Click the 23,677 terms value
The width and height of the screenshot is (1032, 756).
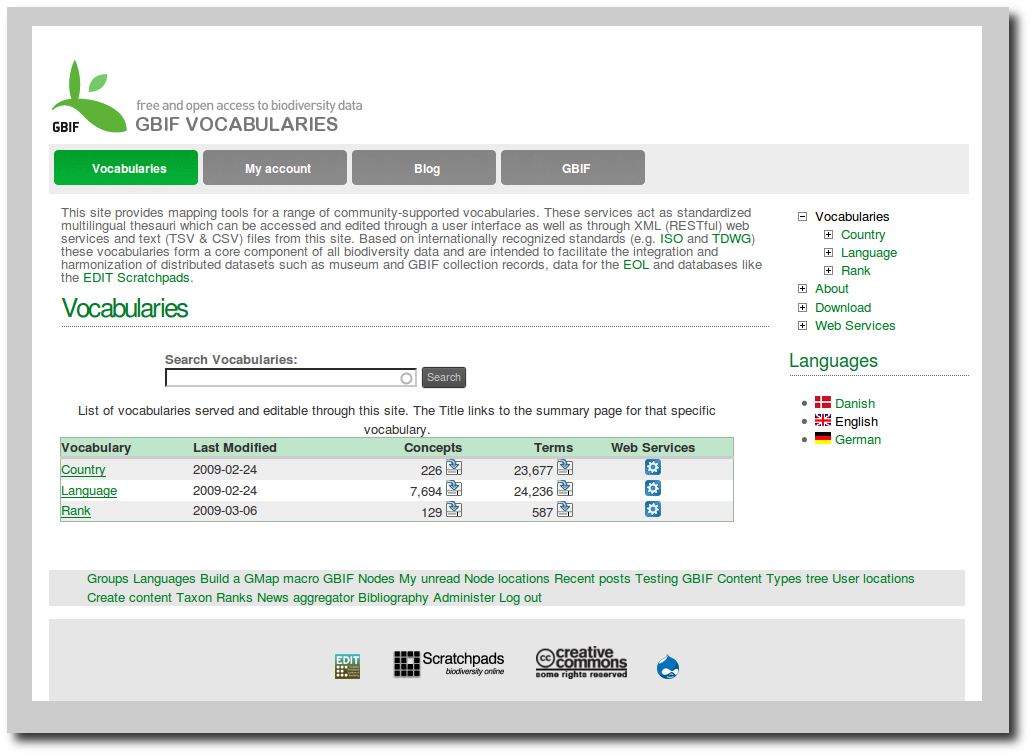pos(533,470)
